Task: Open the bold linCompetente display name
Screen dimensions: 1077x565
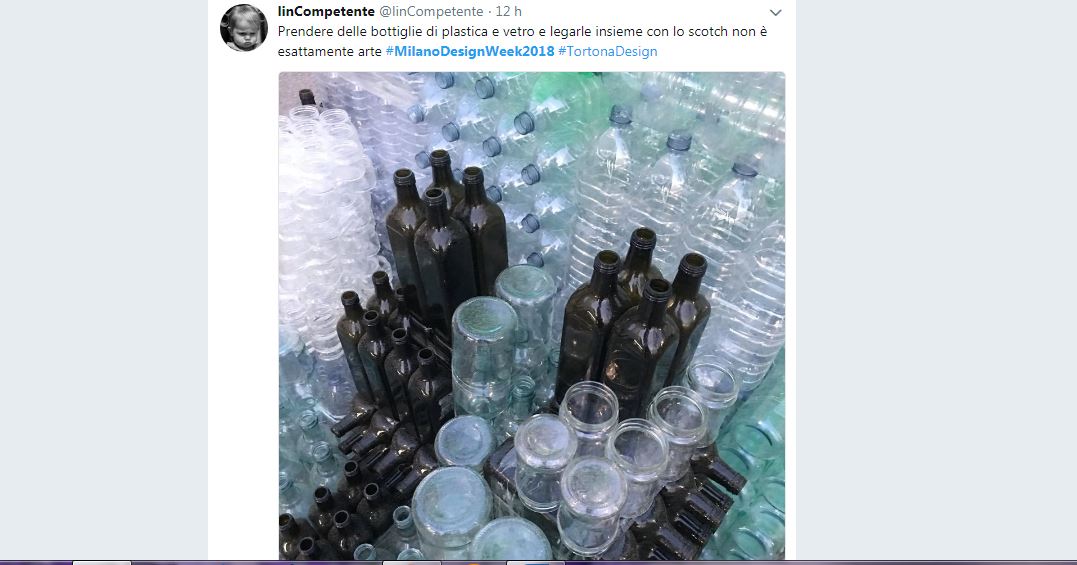Action: click(326, 12)
